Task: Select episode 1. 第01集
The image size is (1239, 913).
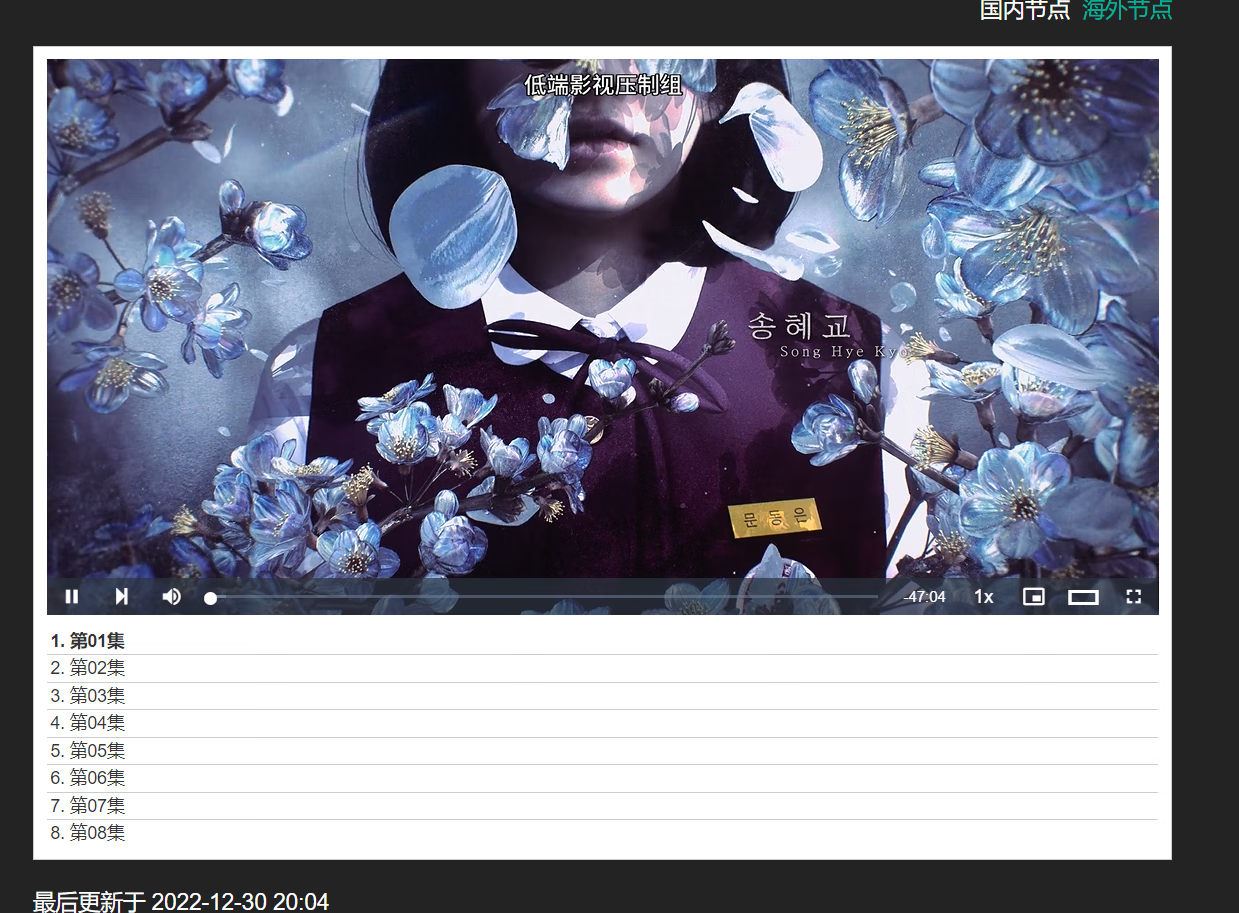Action: click(x=603, y=641)
